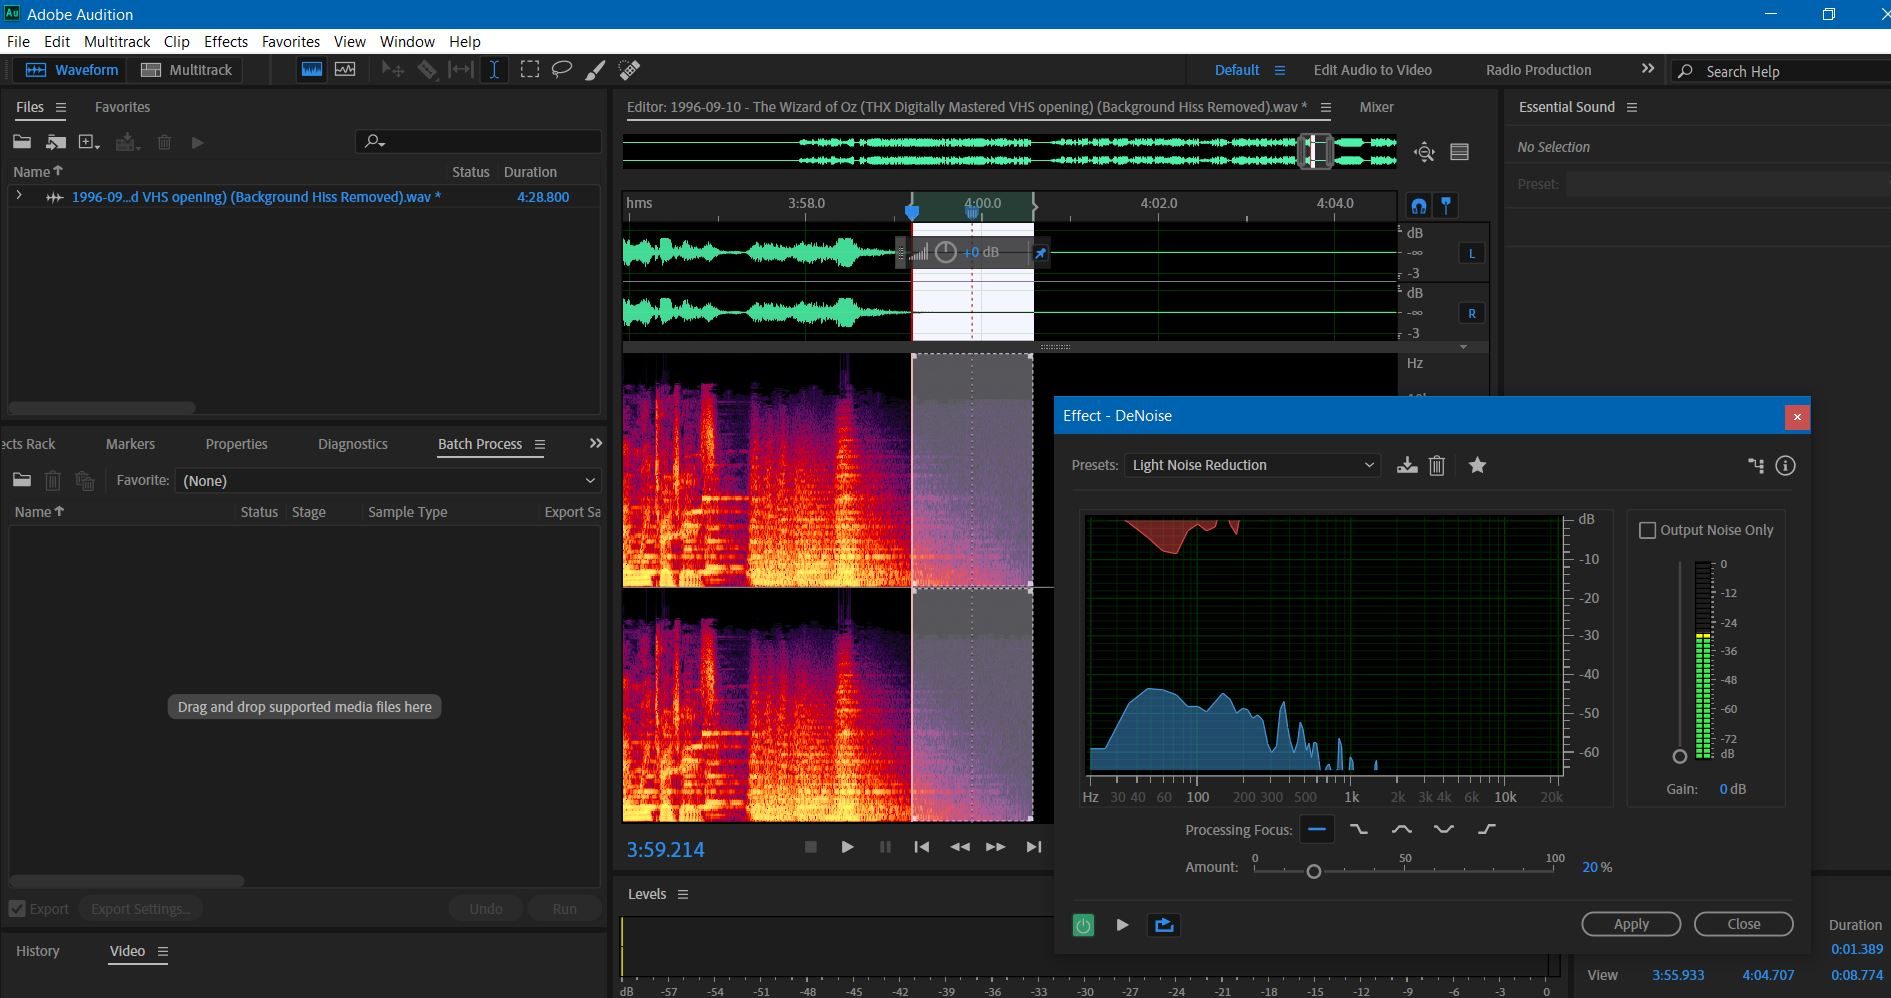Switch to the Multitrack view
1891x998 pixels.
coord(187,70)
